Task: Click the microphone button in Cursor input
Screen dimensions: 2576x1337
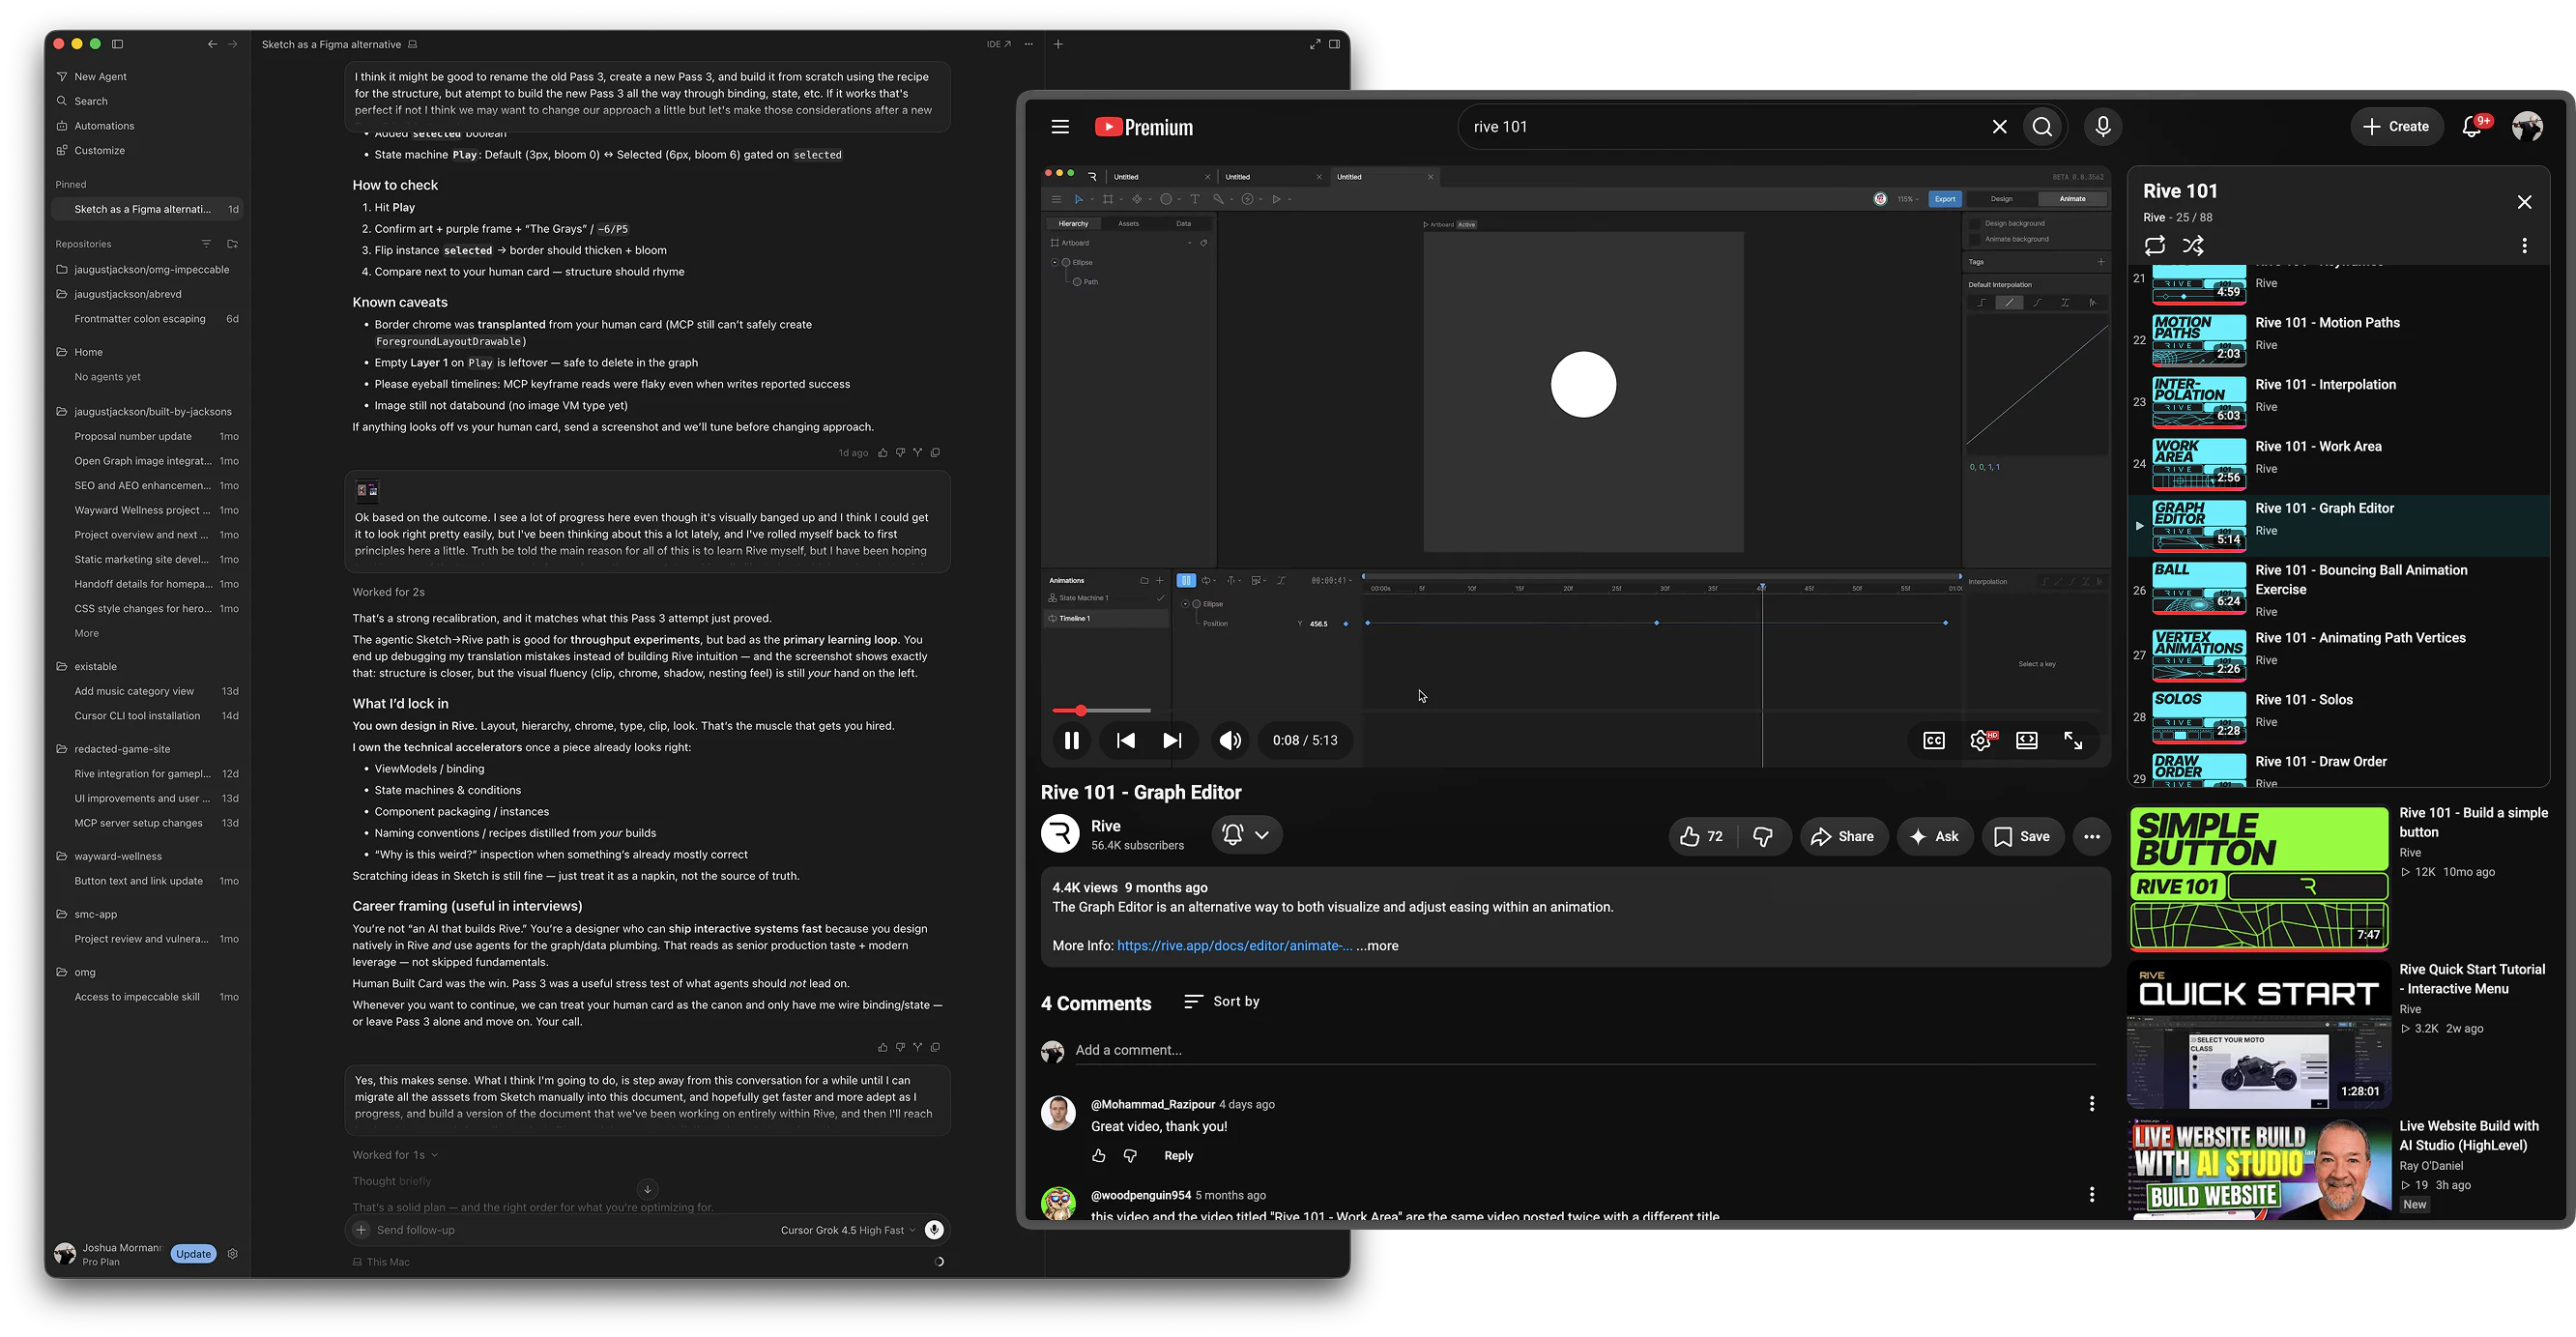Action: pos(934,1230)
